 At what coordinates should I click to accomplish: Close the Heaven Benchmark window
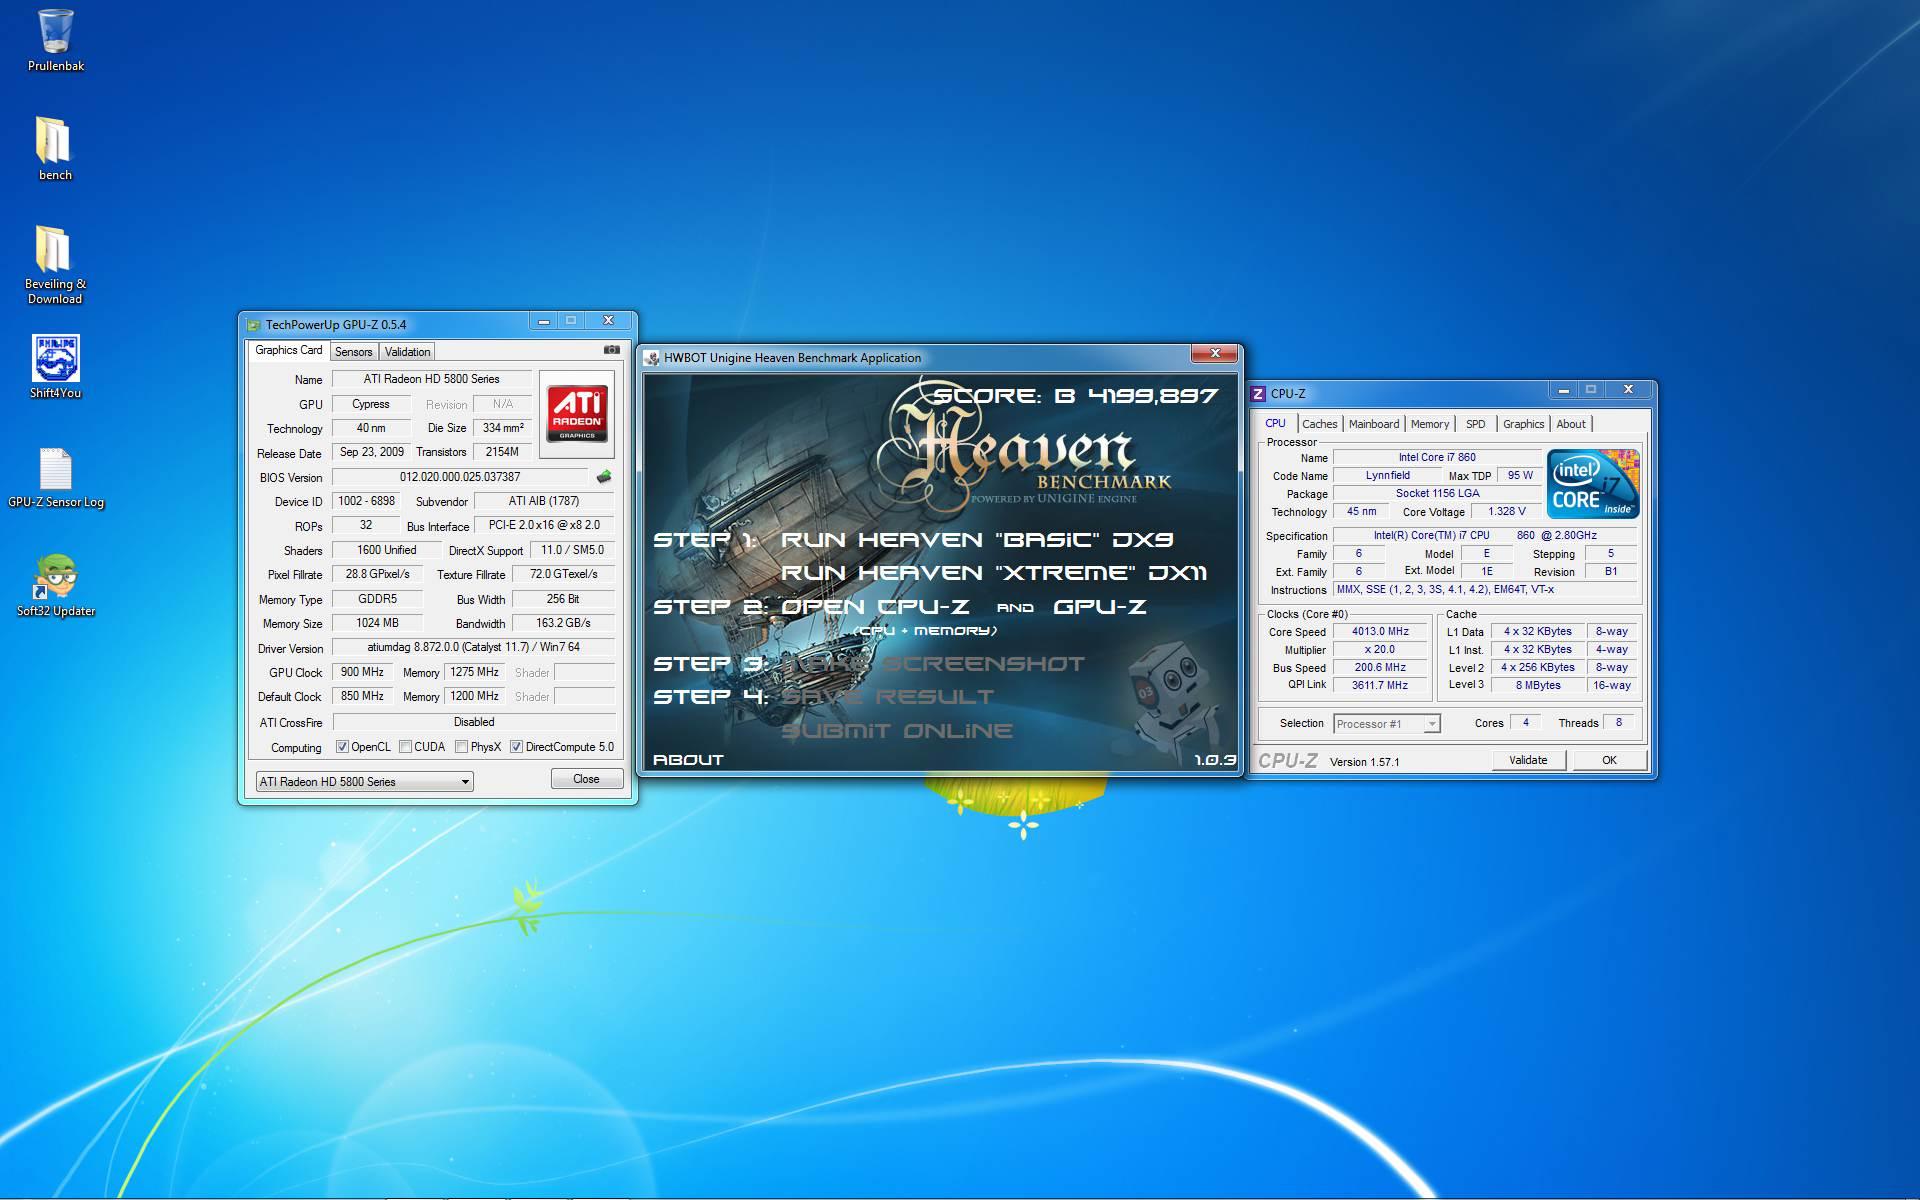click(1215, 353)
